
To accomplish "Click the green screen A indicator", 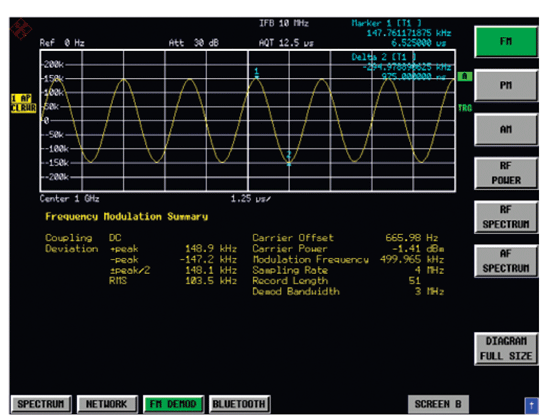I will tap(465, 76).
